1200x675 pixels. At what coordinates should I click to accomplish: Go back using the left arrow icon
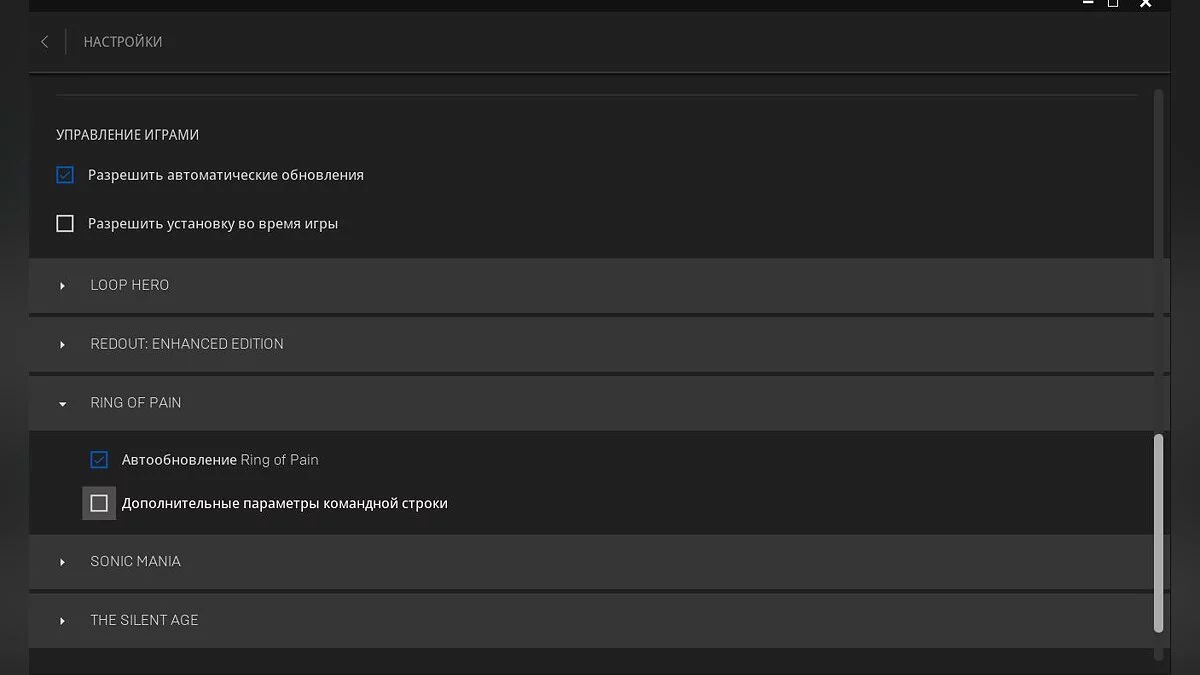pos(44,42)
